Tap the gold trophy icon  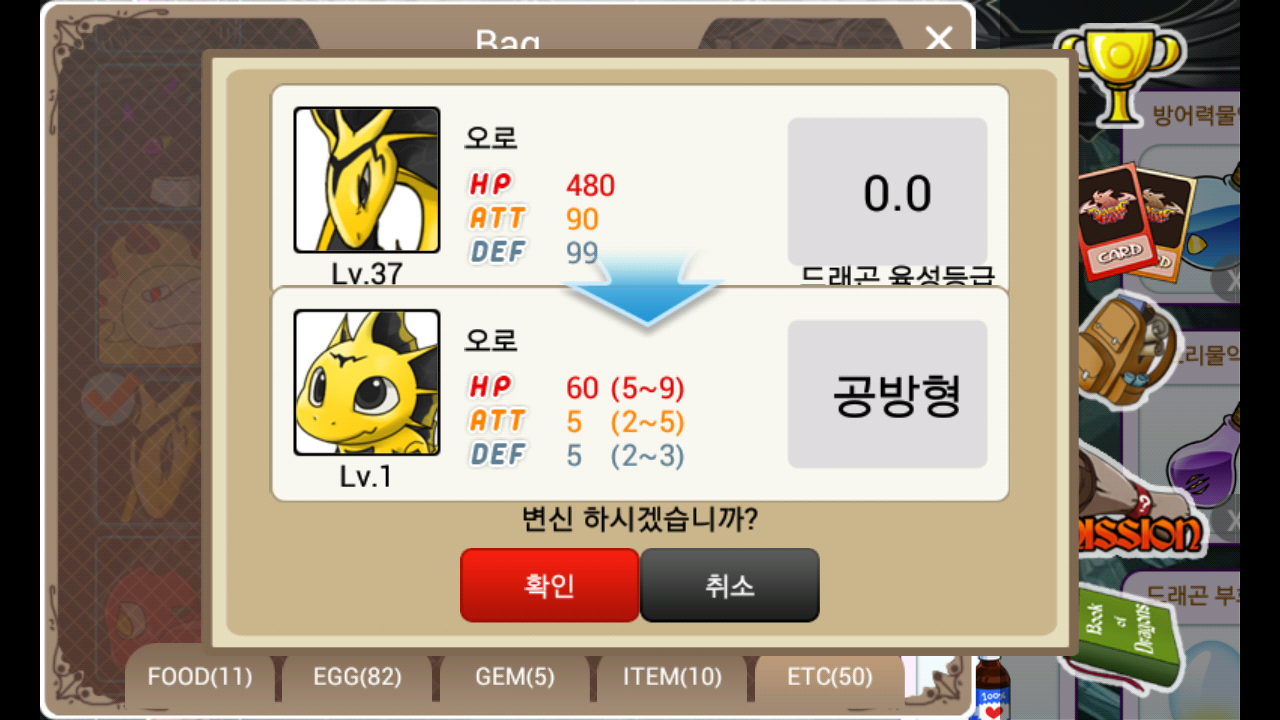coord(1120,75)
